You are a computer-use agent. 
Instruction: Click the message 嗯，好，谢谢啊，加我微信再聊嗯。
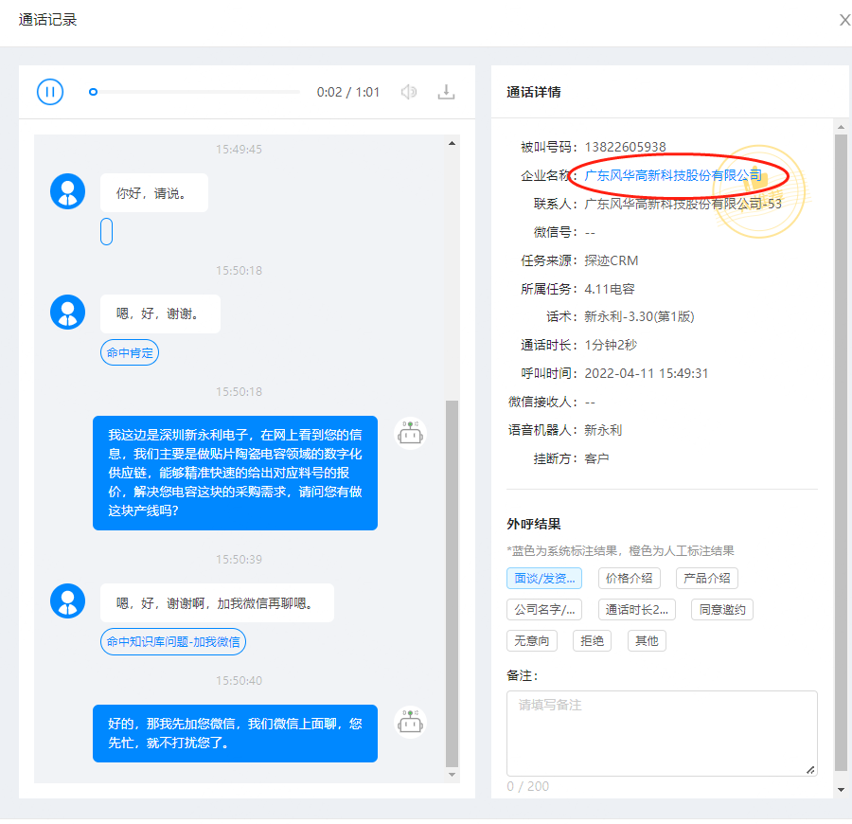click(x=217, y=603)
